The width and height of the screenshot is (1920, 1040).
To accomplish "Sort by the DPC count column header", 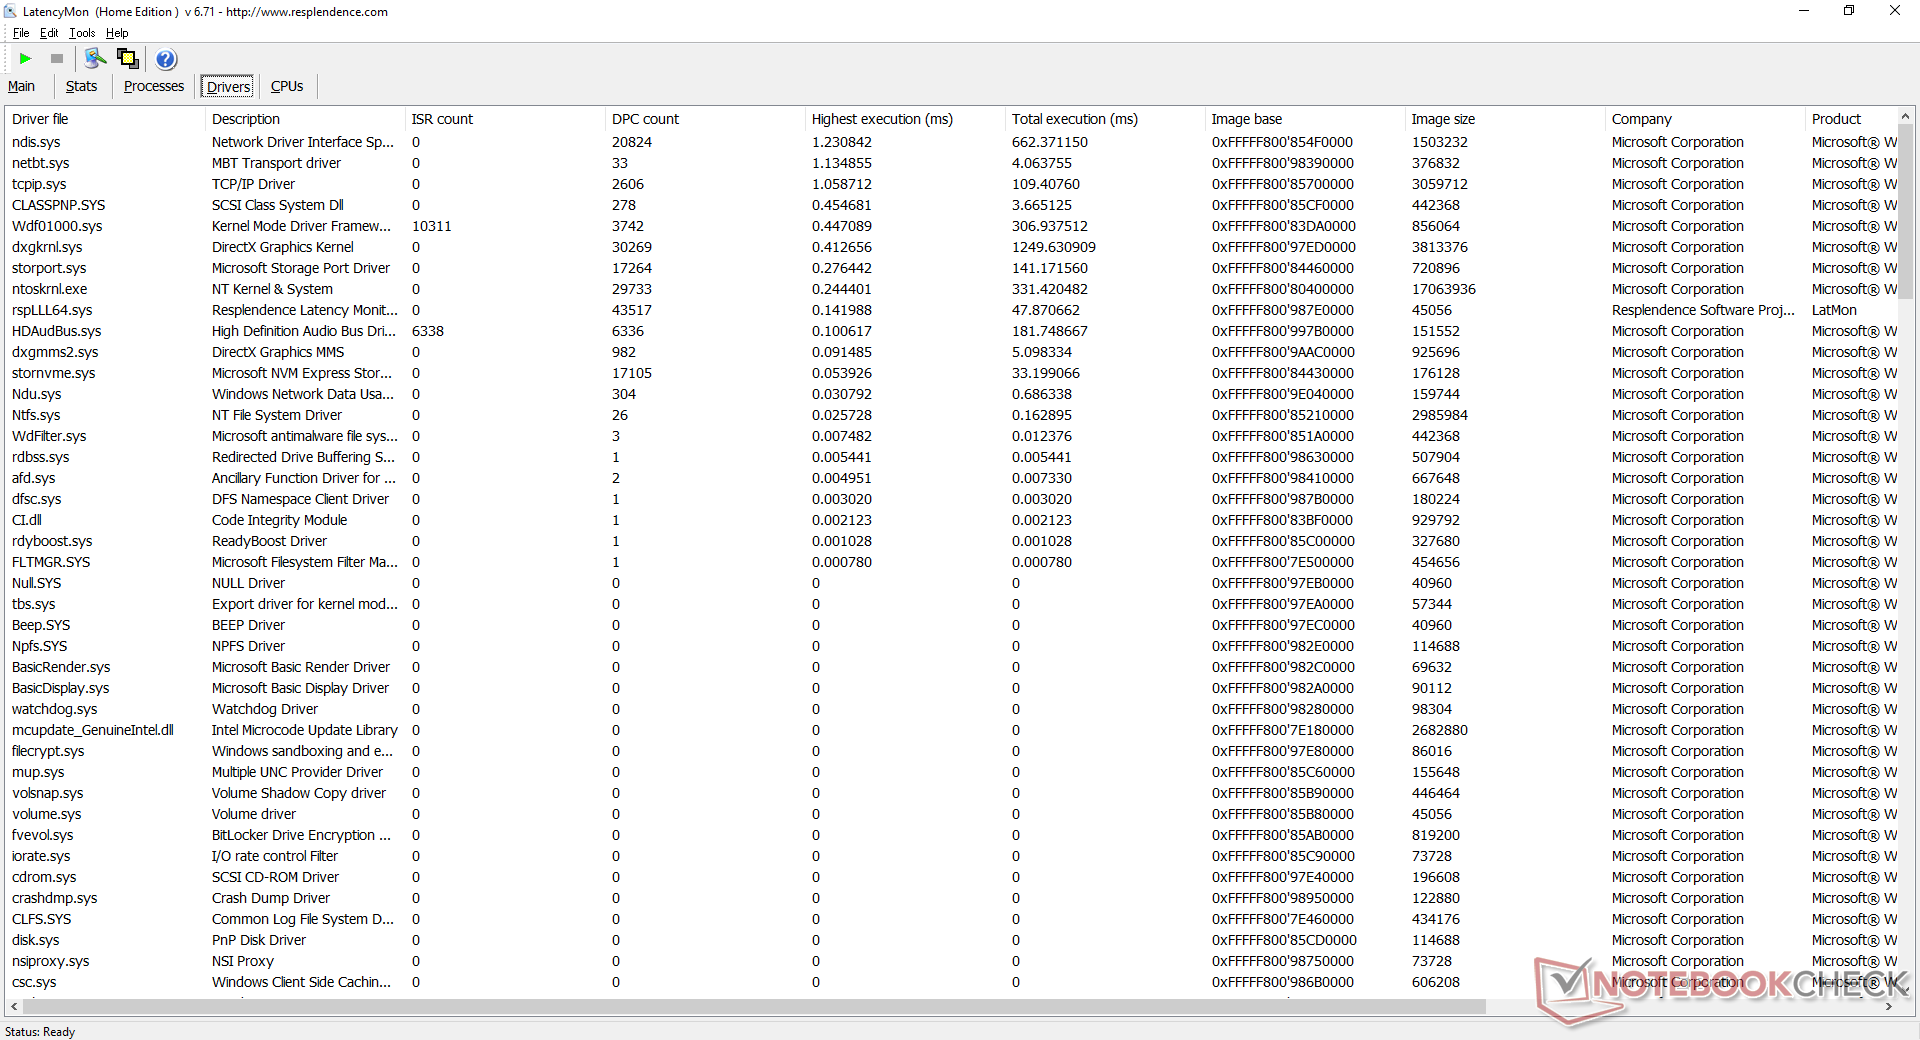I will pyautogui.click(x=705, y=119).
